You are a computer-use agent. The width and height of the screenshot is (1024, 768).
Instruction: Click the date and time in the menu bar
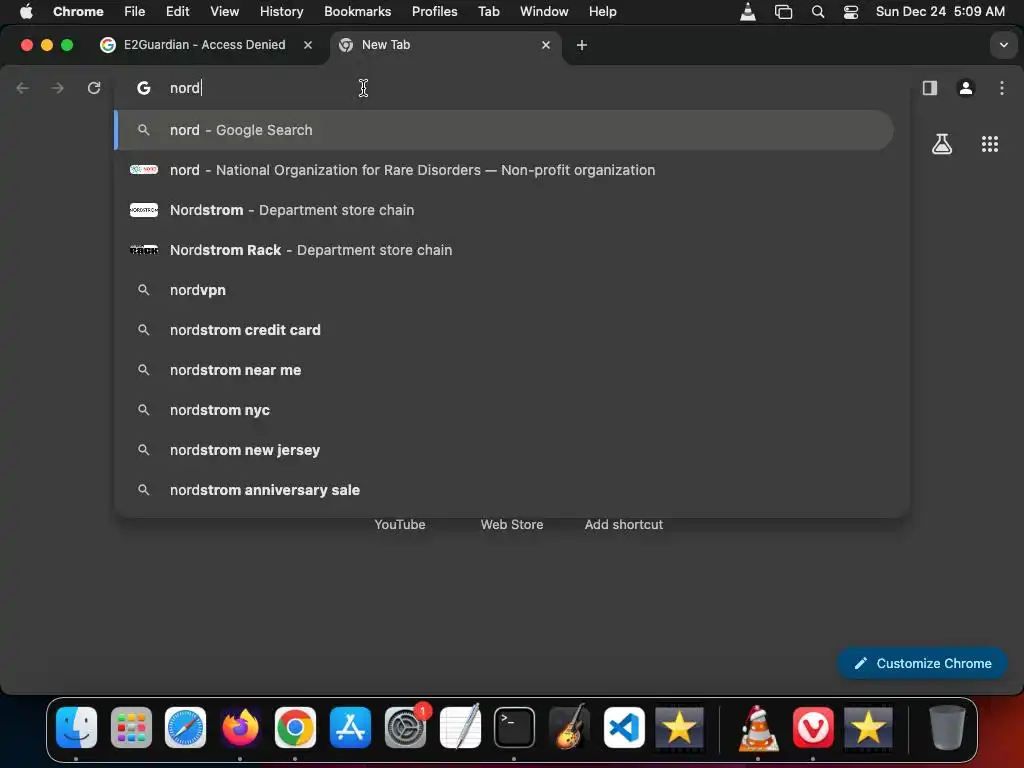pyautogui.click(x=940, y=11)
